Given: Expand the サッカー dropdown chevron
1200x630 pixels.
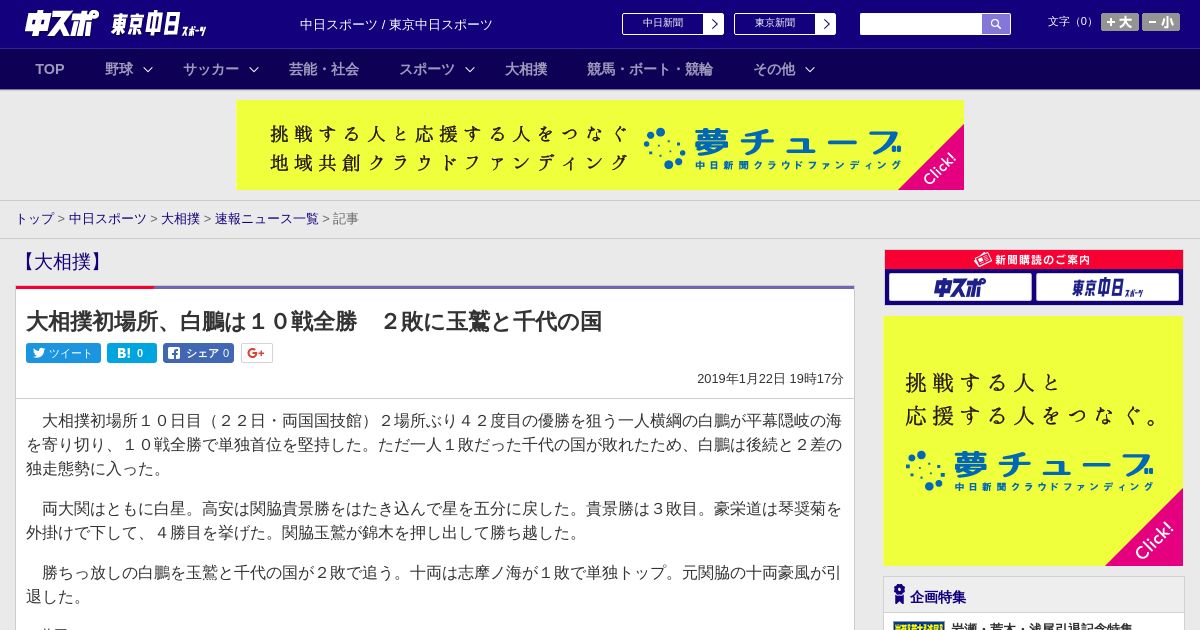Looking at the screenshot, I should (x=254, y=69).
